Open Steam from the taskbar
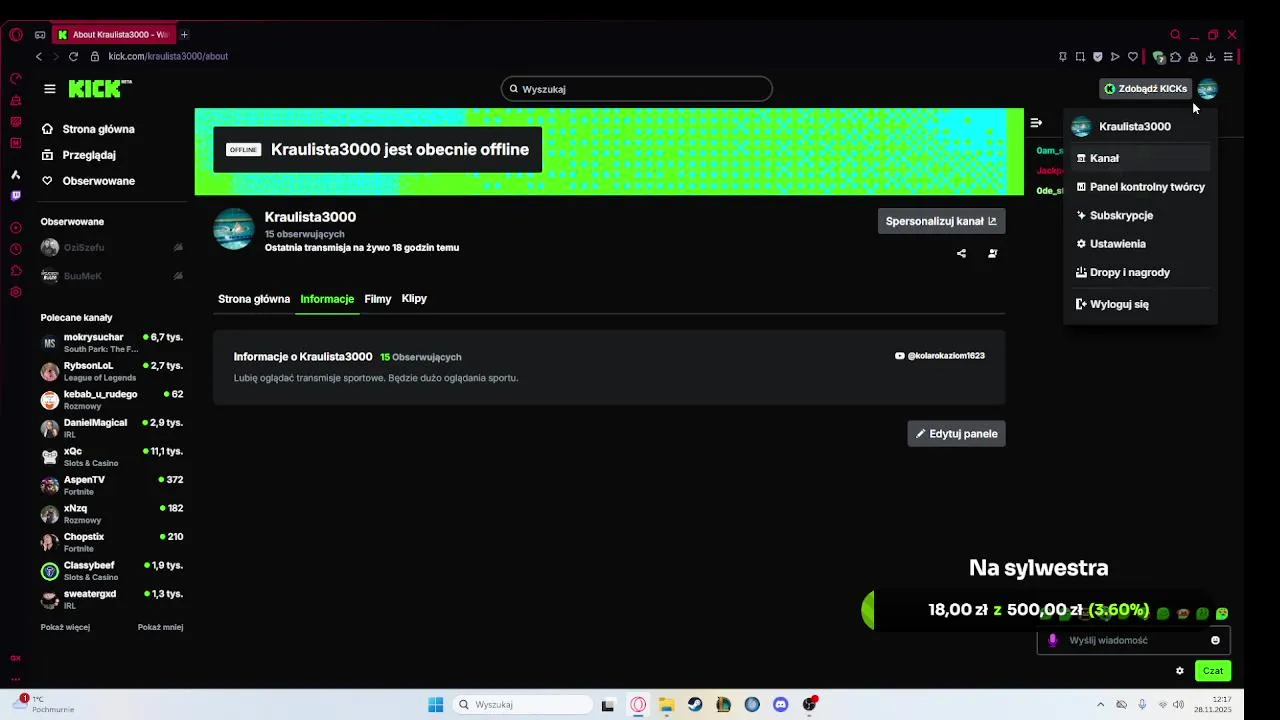The height and width of the screenshot is (720, 1280). coord(695,705)
